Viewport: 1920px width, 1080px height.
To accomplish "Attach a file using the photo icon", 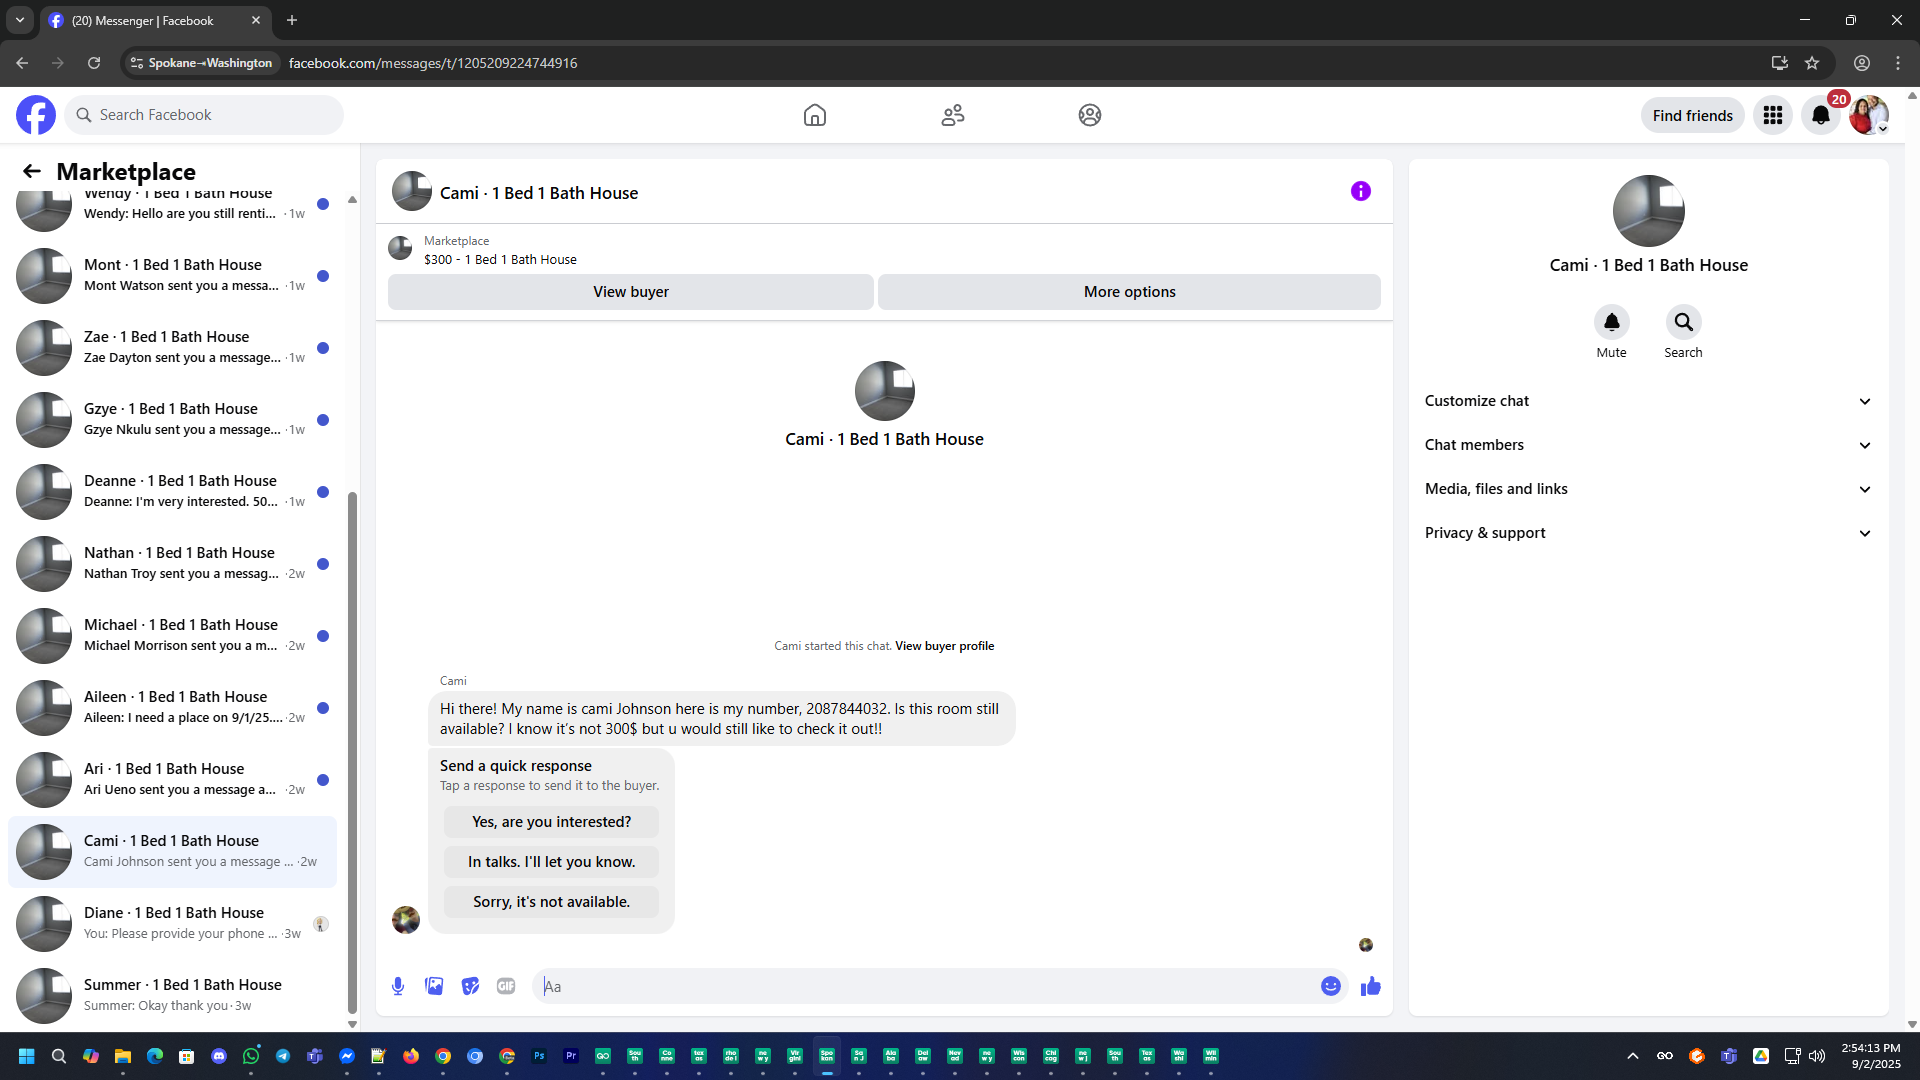I will (x=434, y=986).
